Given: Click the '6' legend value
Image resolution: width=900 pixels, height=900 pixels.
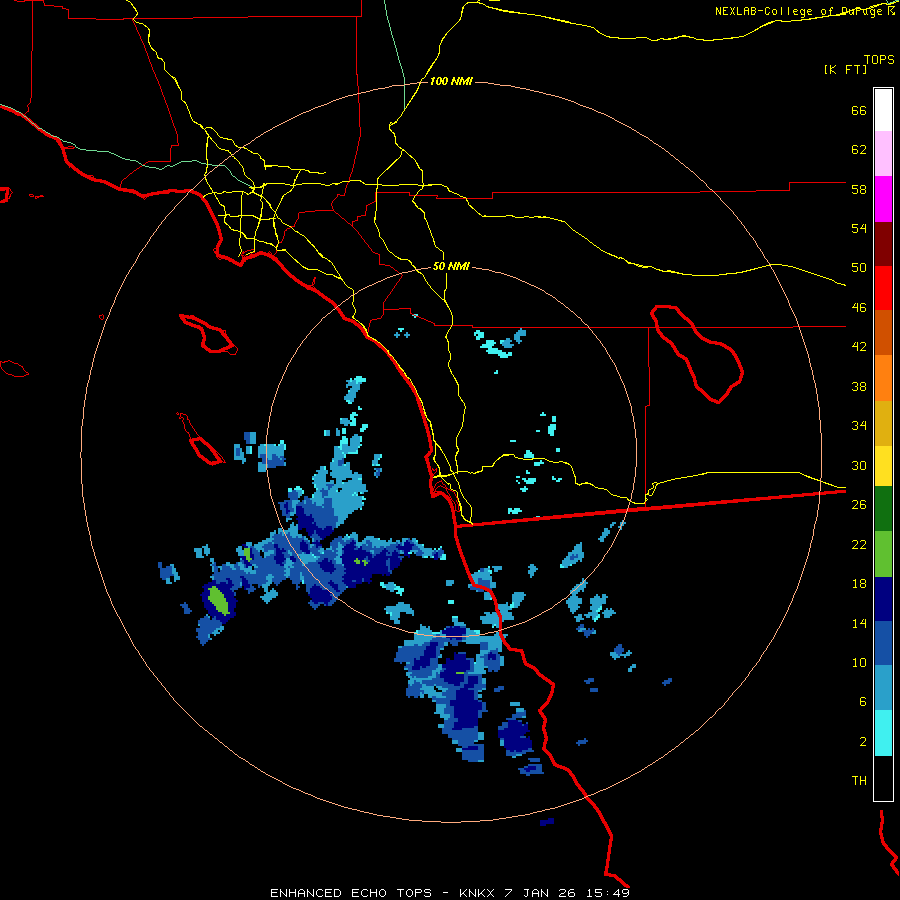Looking at the screenshot, I should pos(863,701).
